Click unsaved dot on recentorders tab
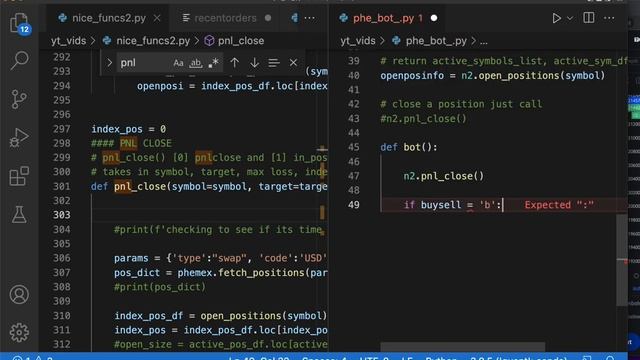This screenshot has height=360, width=640. pyautogui.click(x=268, y=18)
